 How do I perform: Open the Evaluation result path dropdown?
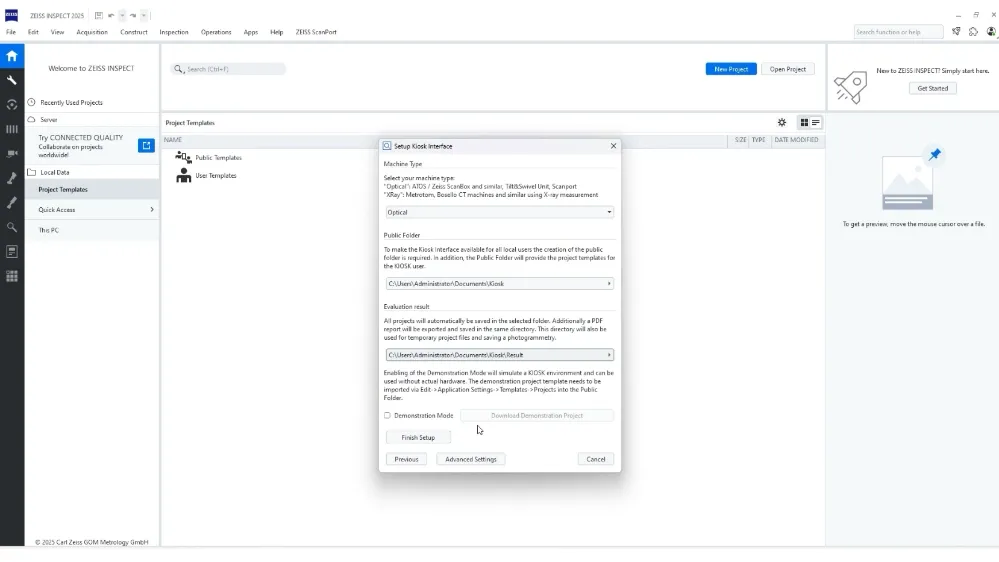500,355
